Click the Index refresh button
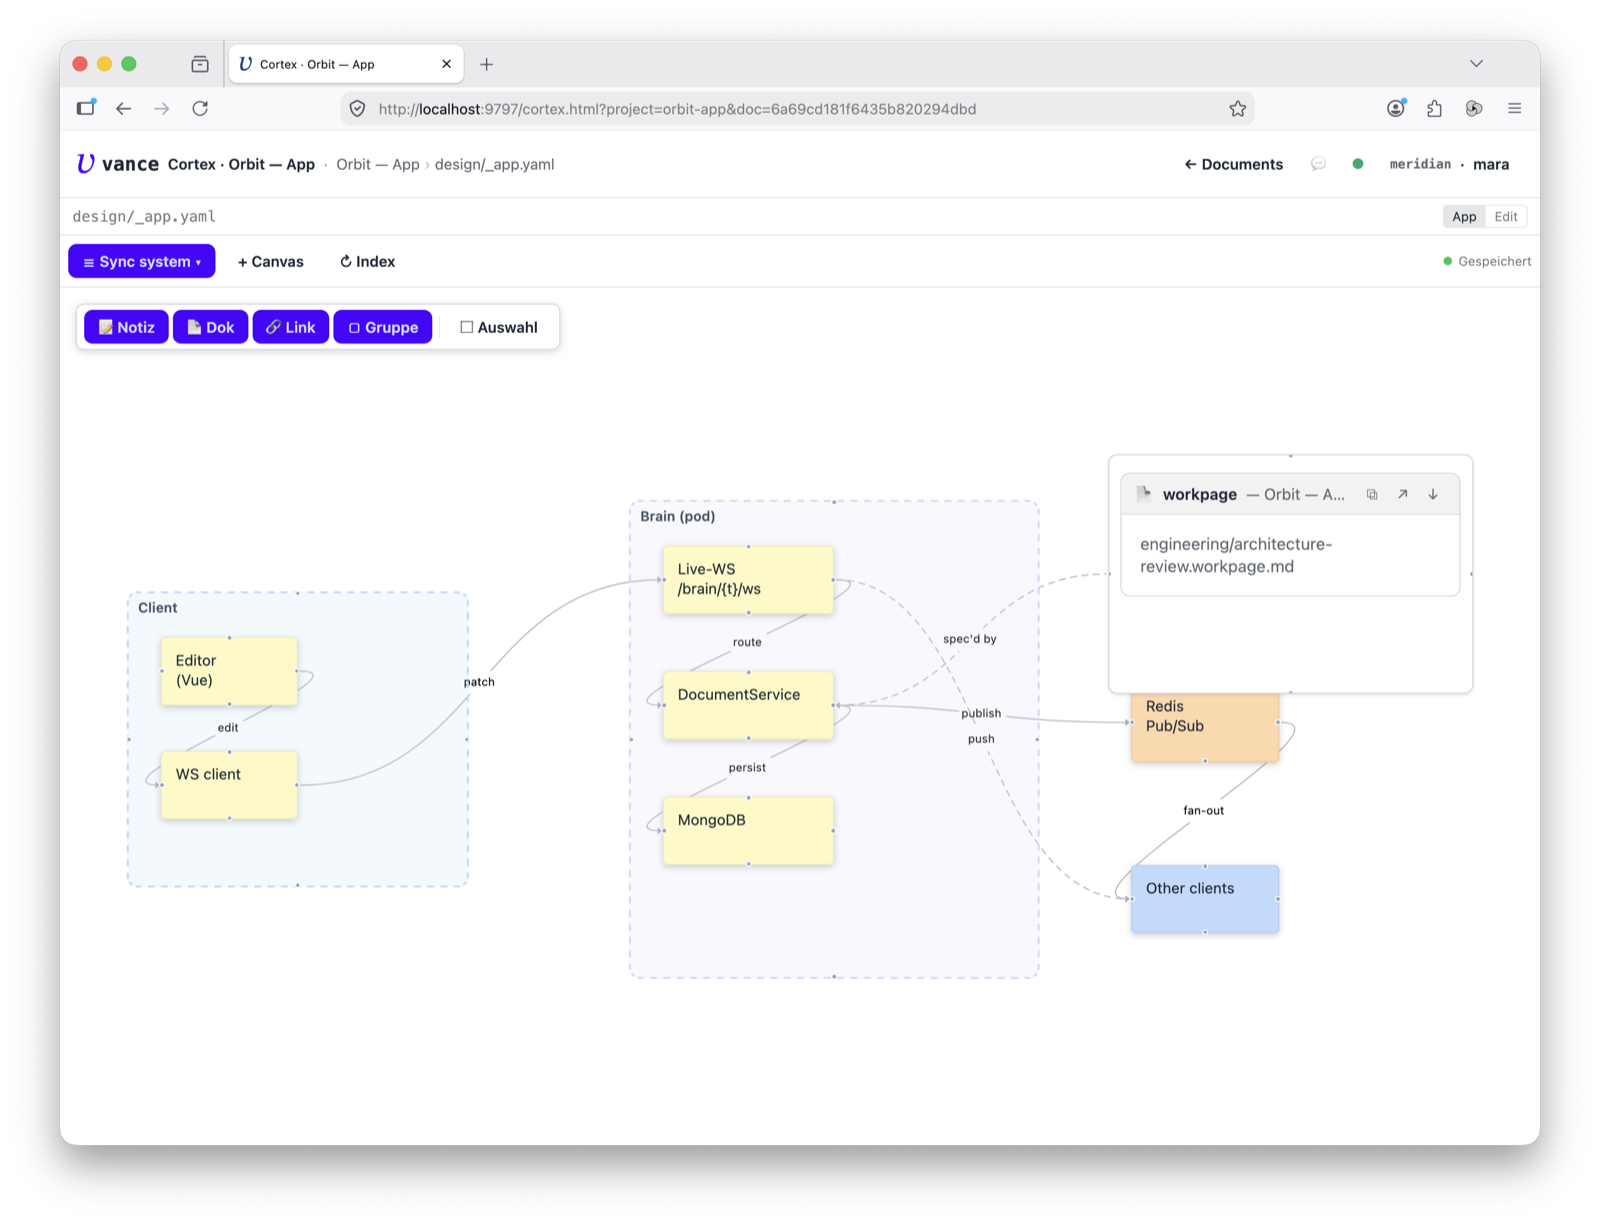Viewport: 1600px width, 1224px height. pos(367,261)
